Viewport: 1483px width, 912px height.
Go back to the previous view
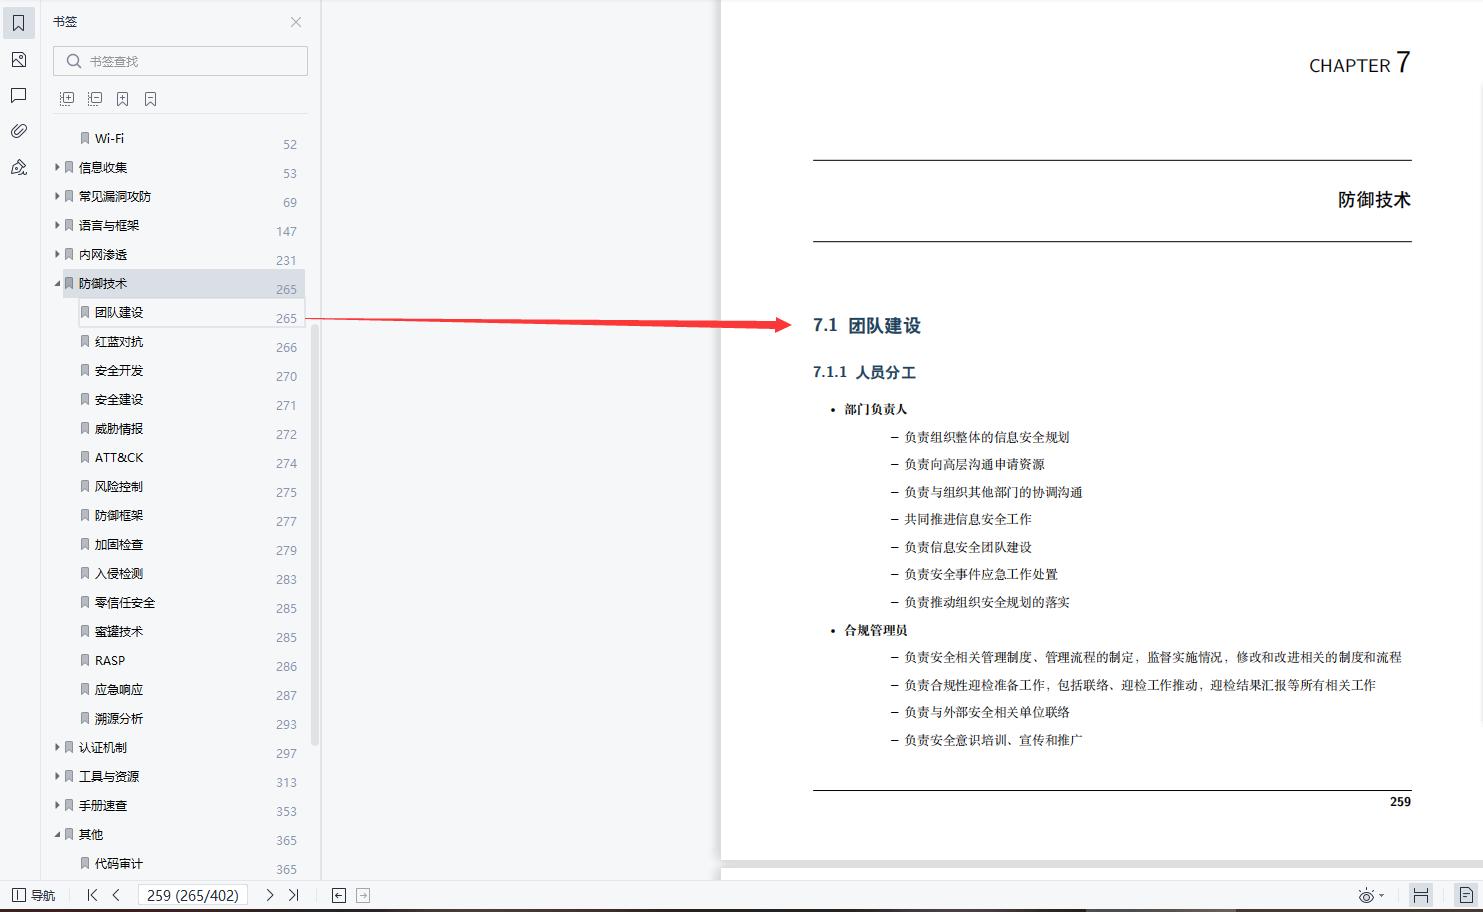point(339,895)
